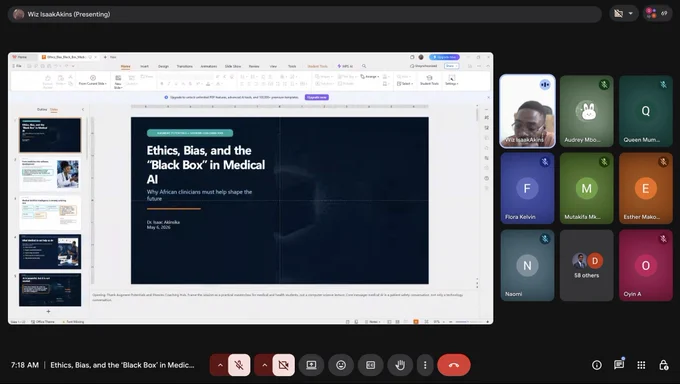Click meeting title text in bottom bar

pyautogui.click(x=122, y=365)
